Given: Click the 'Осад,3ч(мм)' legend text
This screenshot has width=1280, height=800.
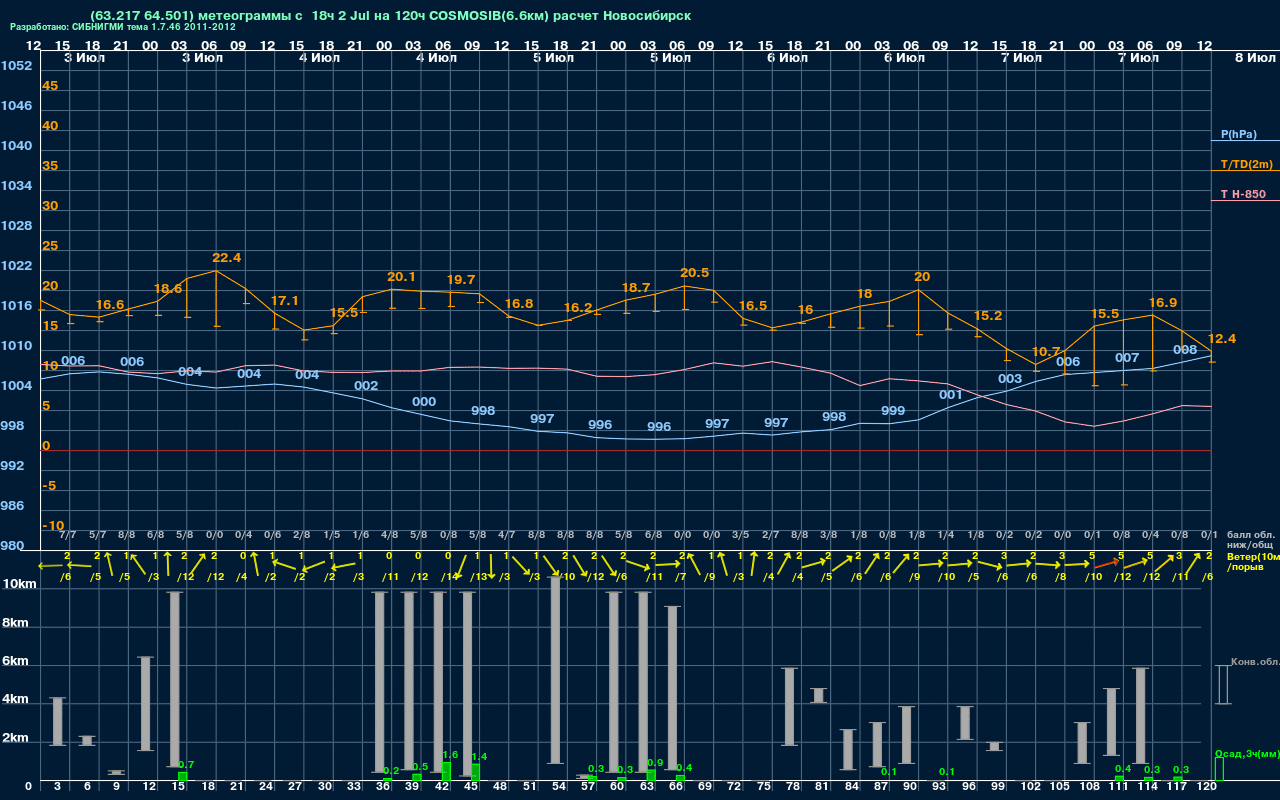Looking at the screenshot, I should click(1247, 753).
